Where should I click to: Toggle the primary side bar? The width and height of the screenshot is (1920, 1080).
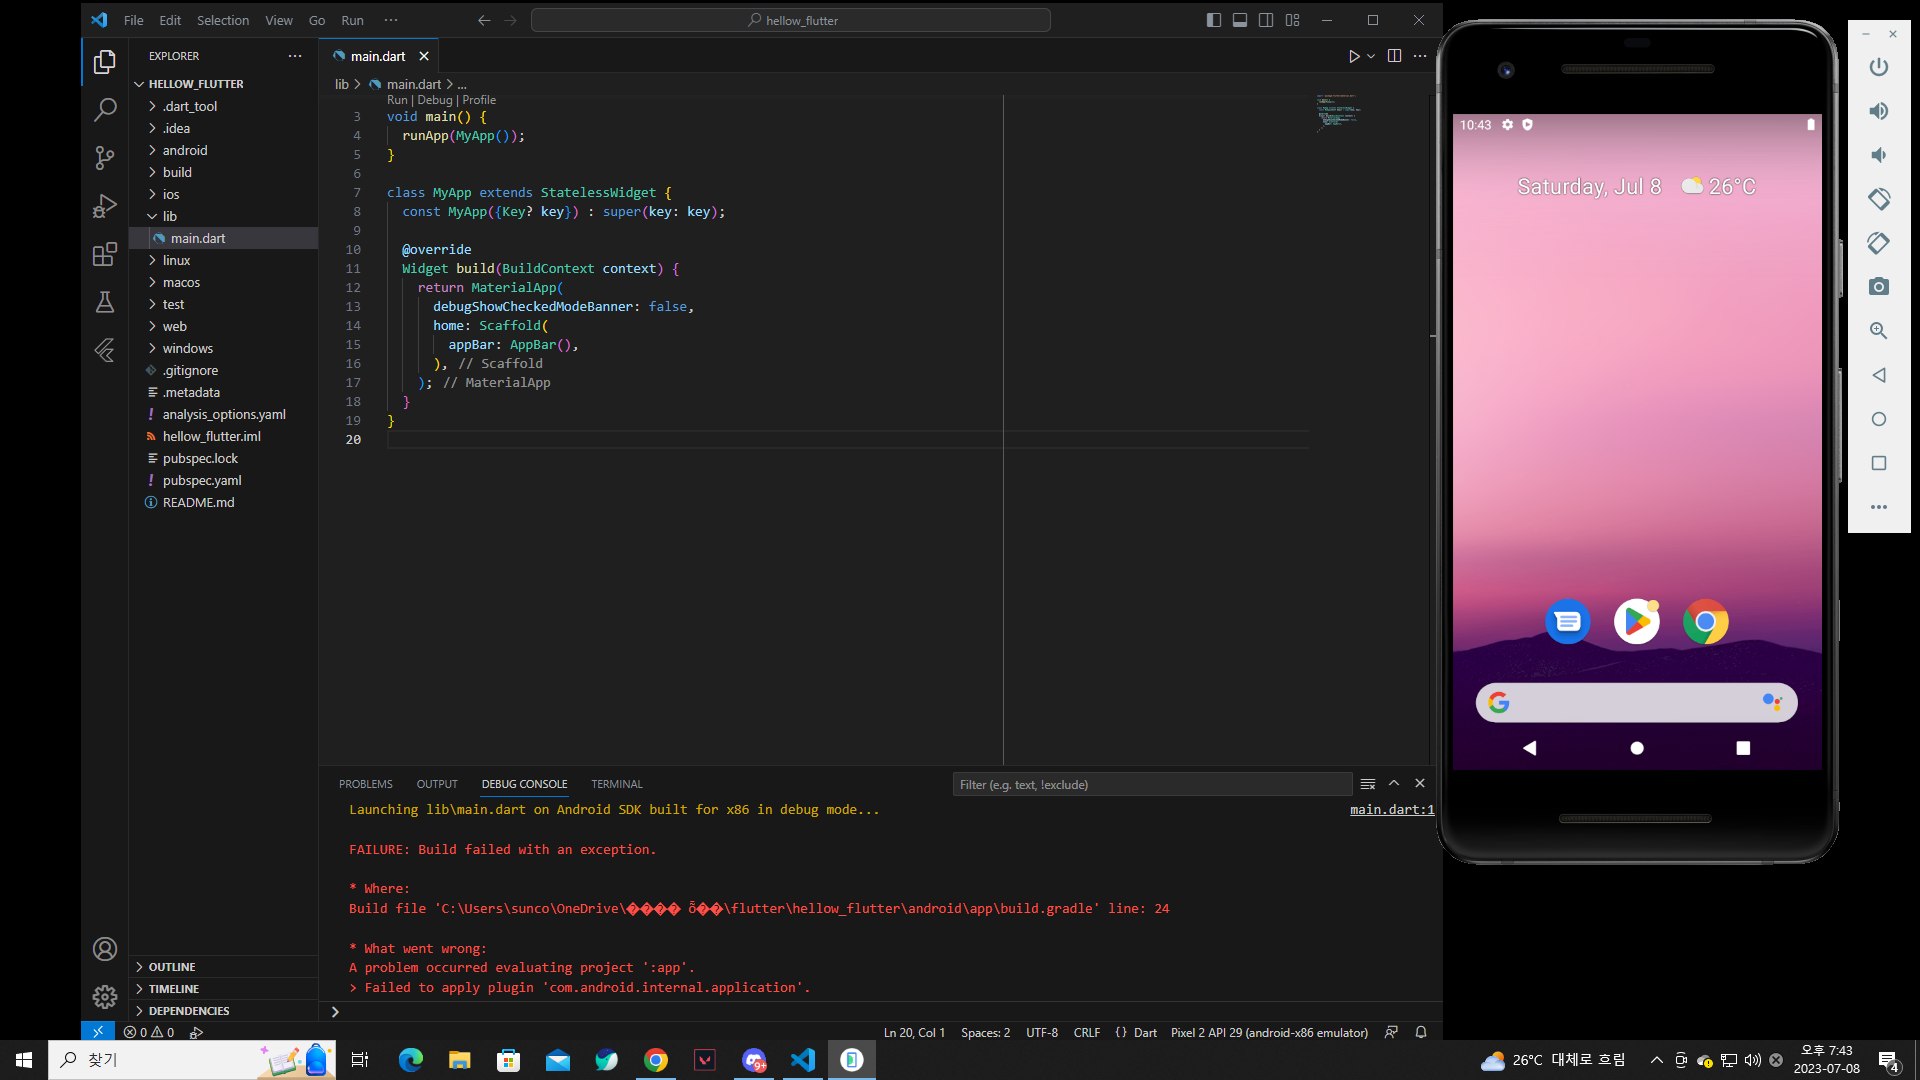point(1214,20)
